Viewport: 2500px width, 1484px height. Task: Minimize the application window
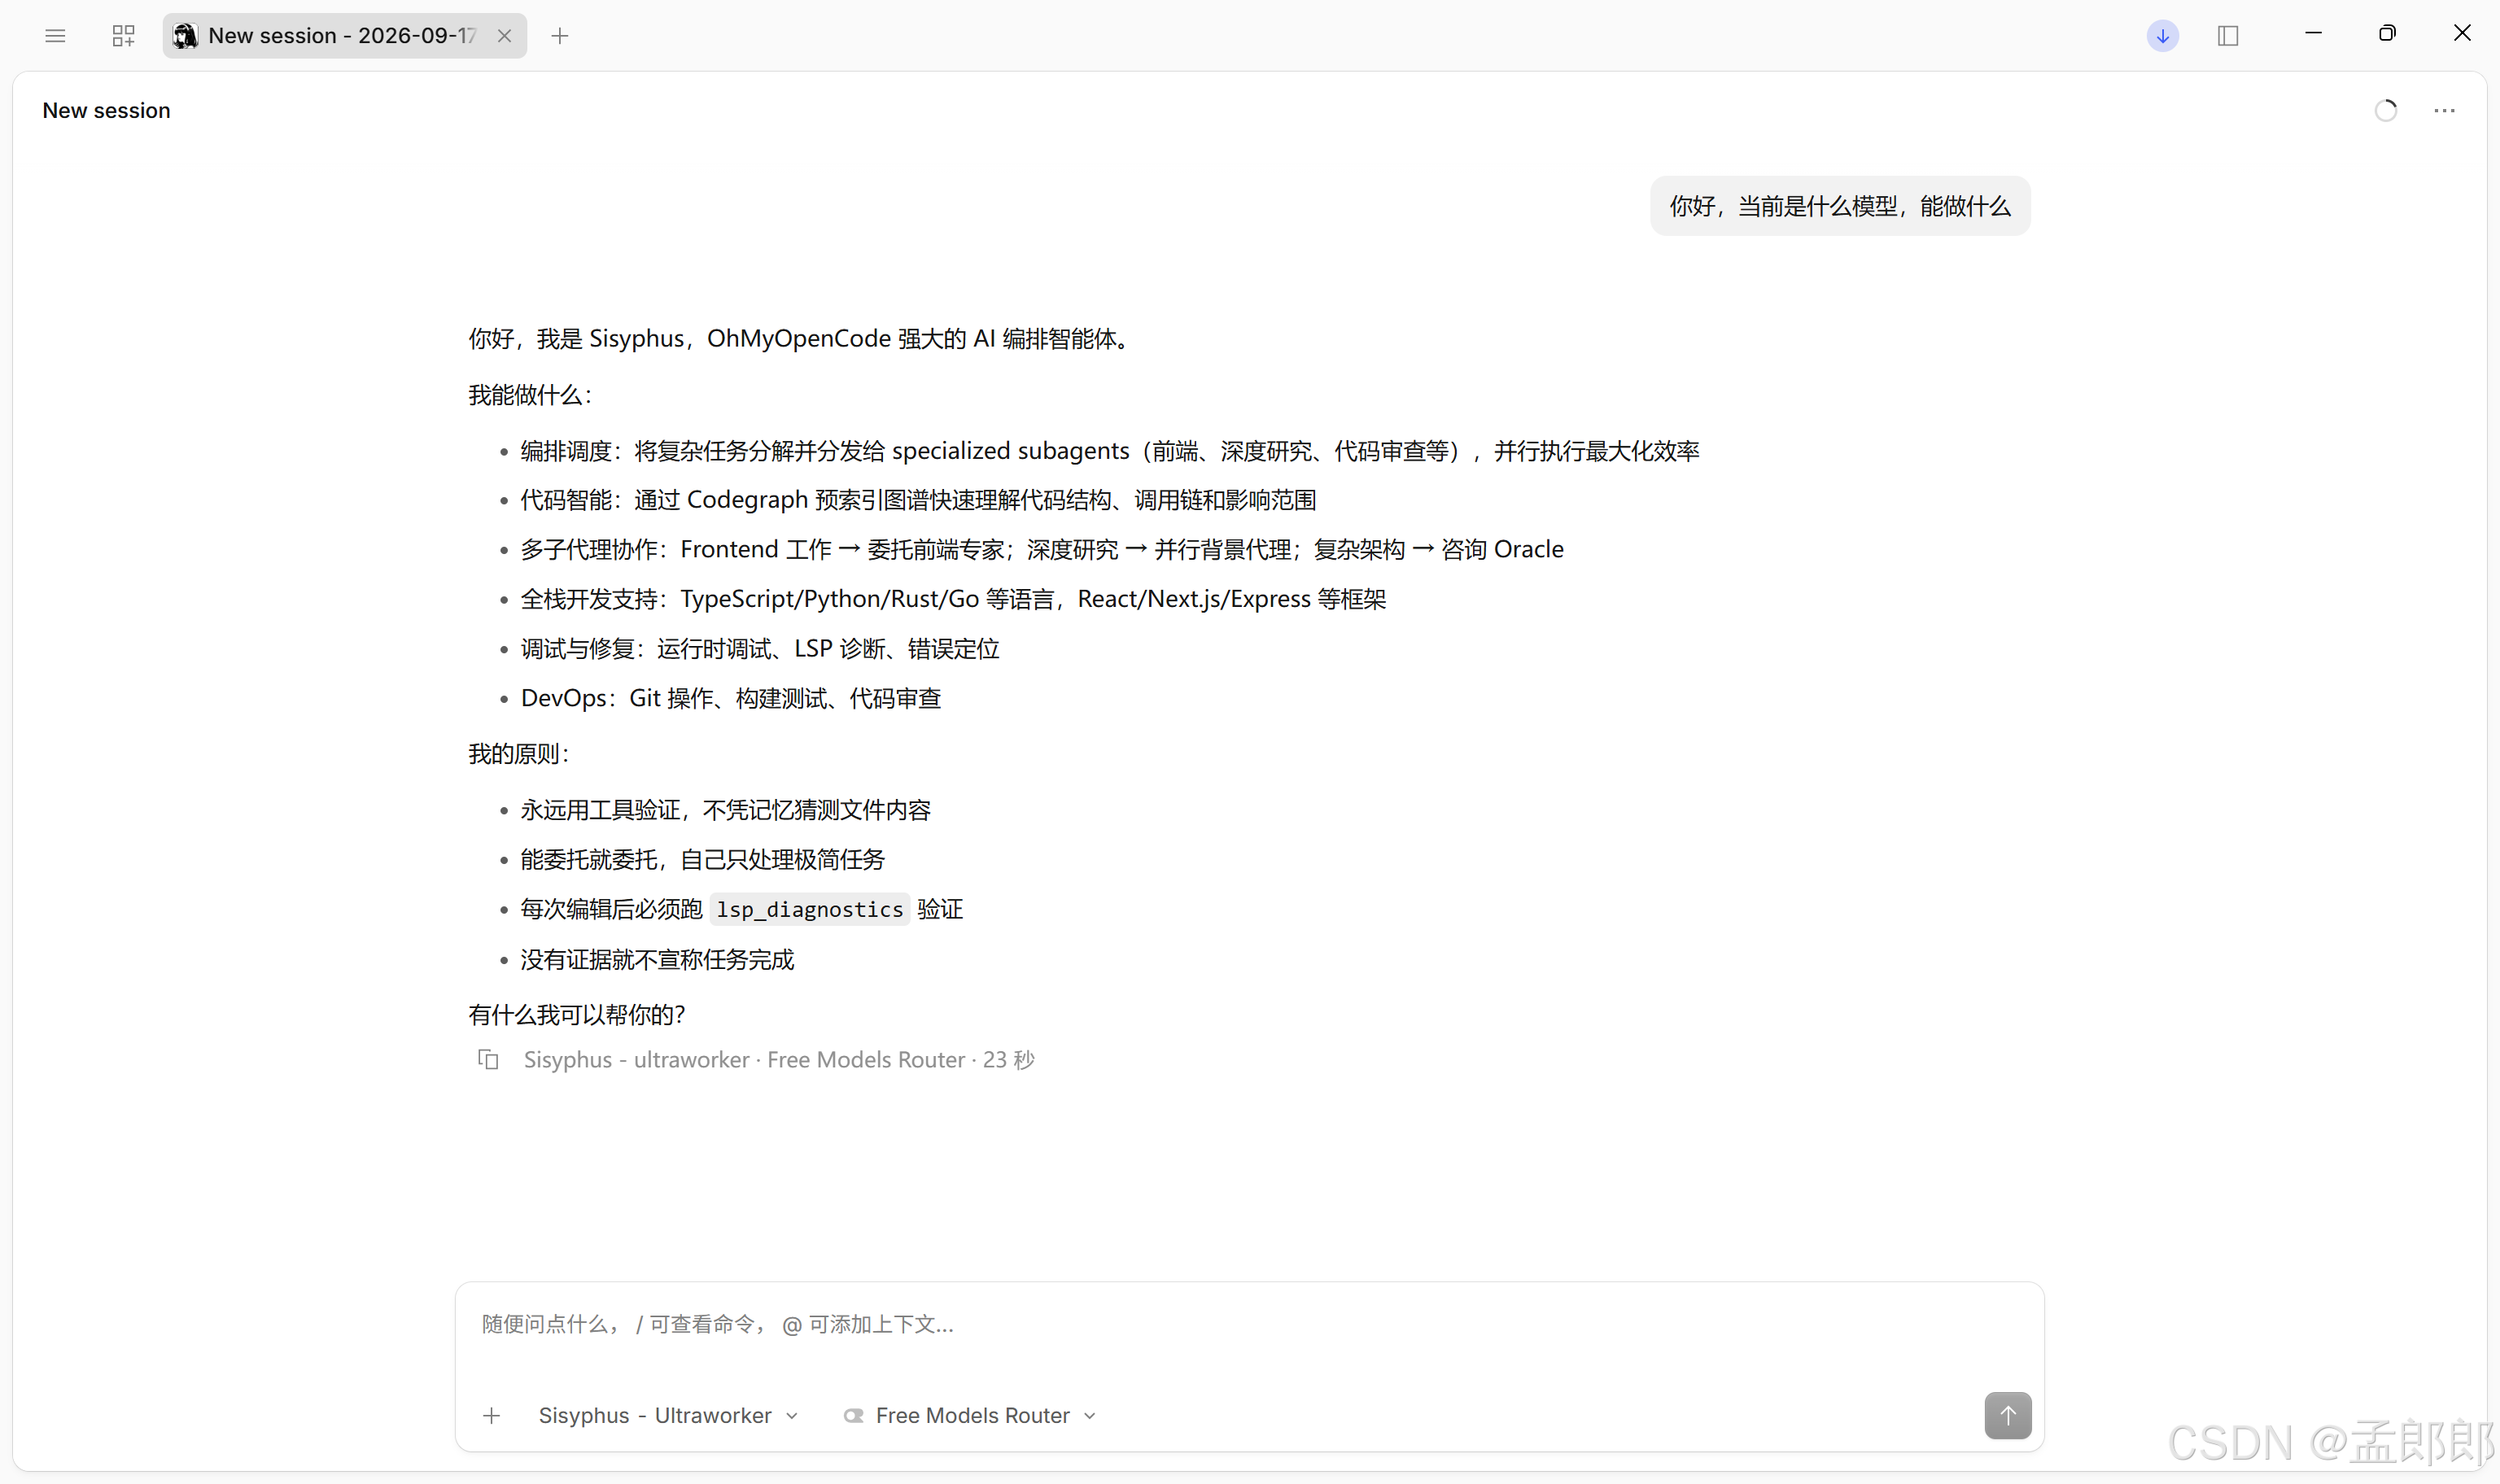[2313, 34]
